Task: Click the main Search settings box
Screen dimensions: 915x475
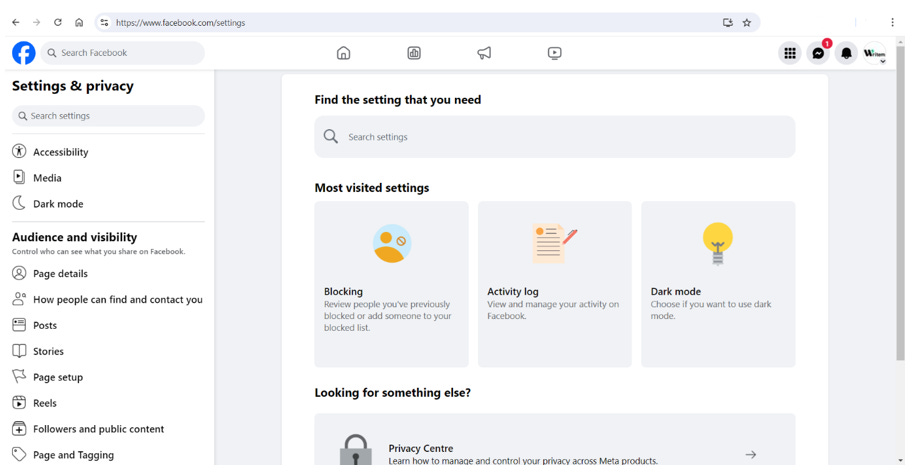Action: [x=554, y=137]
